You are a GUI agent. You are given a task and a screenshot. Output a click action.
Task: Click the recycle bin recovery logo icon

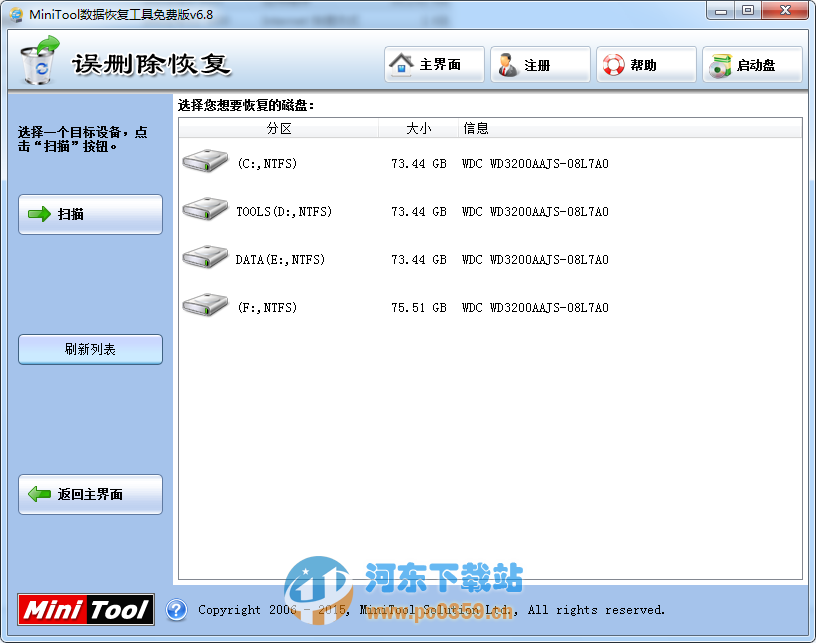[40, 60]
